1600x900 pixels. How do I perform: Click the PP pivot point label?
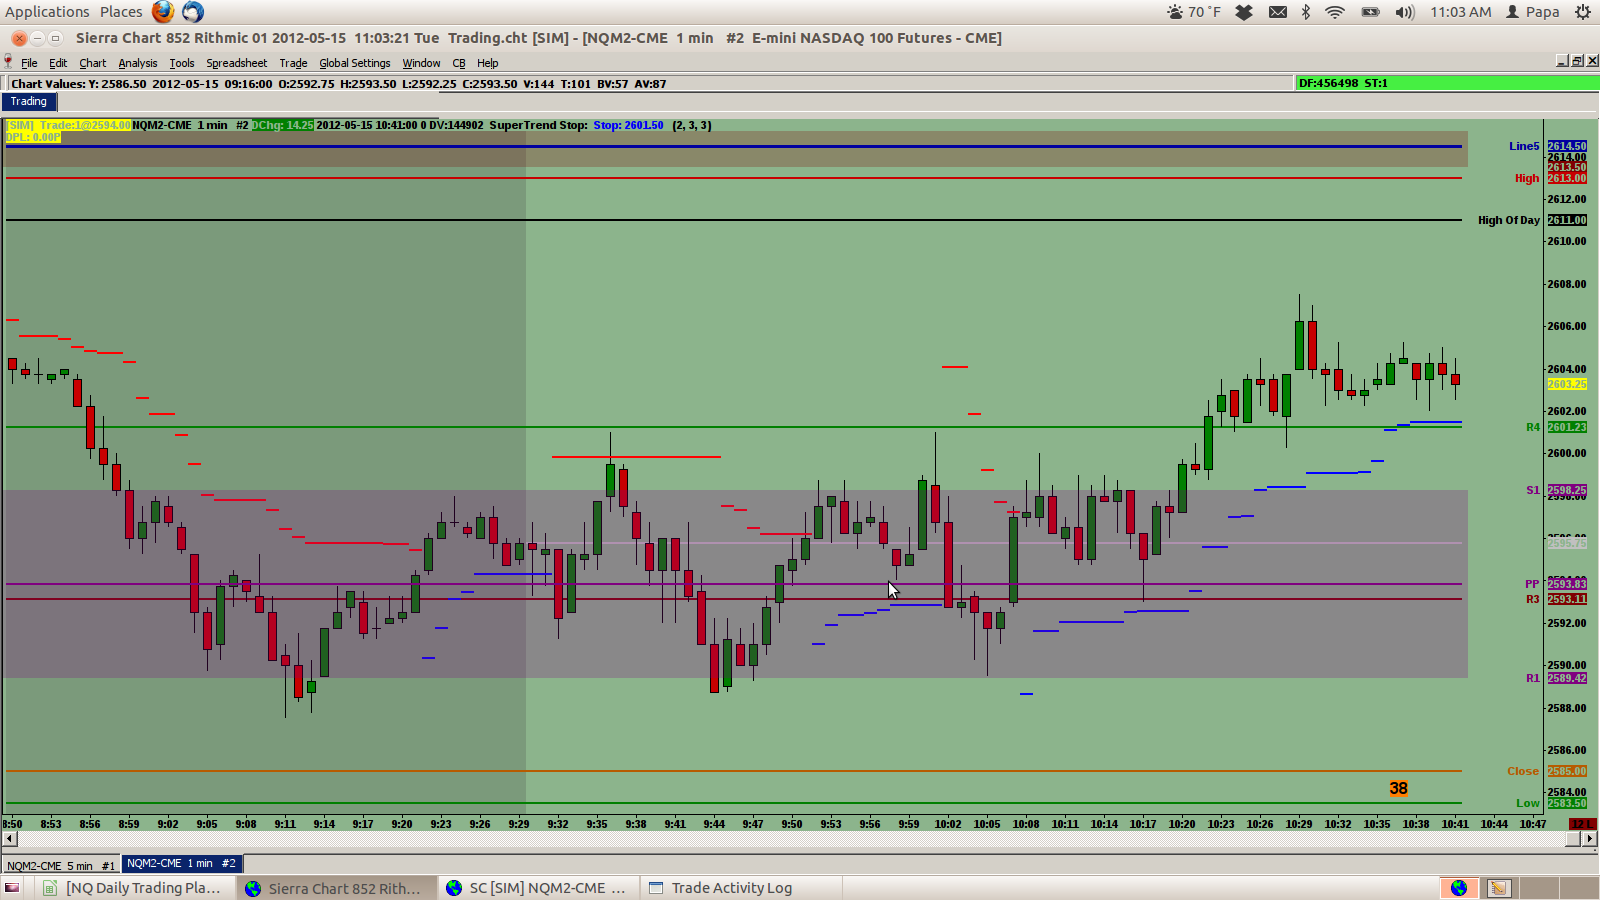tap(1532, 584)
